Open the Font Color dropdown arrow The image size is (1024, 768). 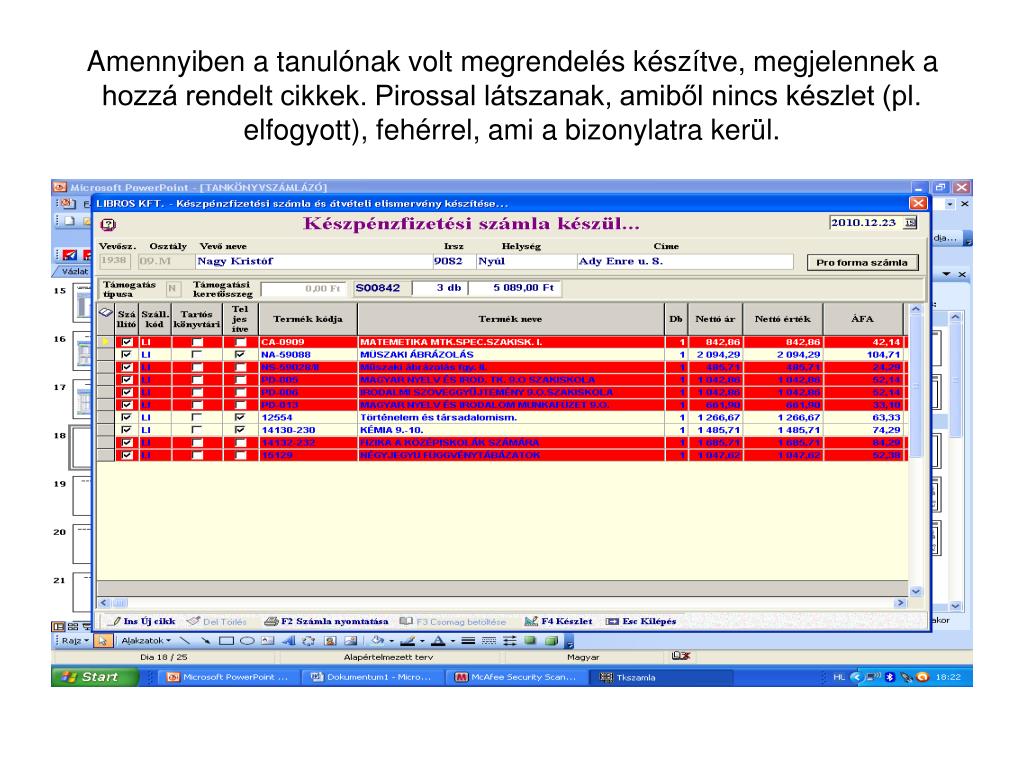pyautogui.click(x=452, y=641)
